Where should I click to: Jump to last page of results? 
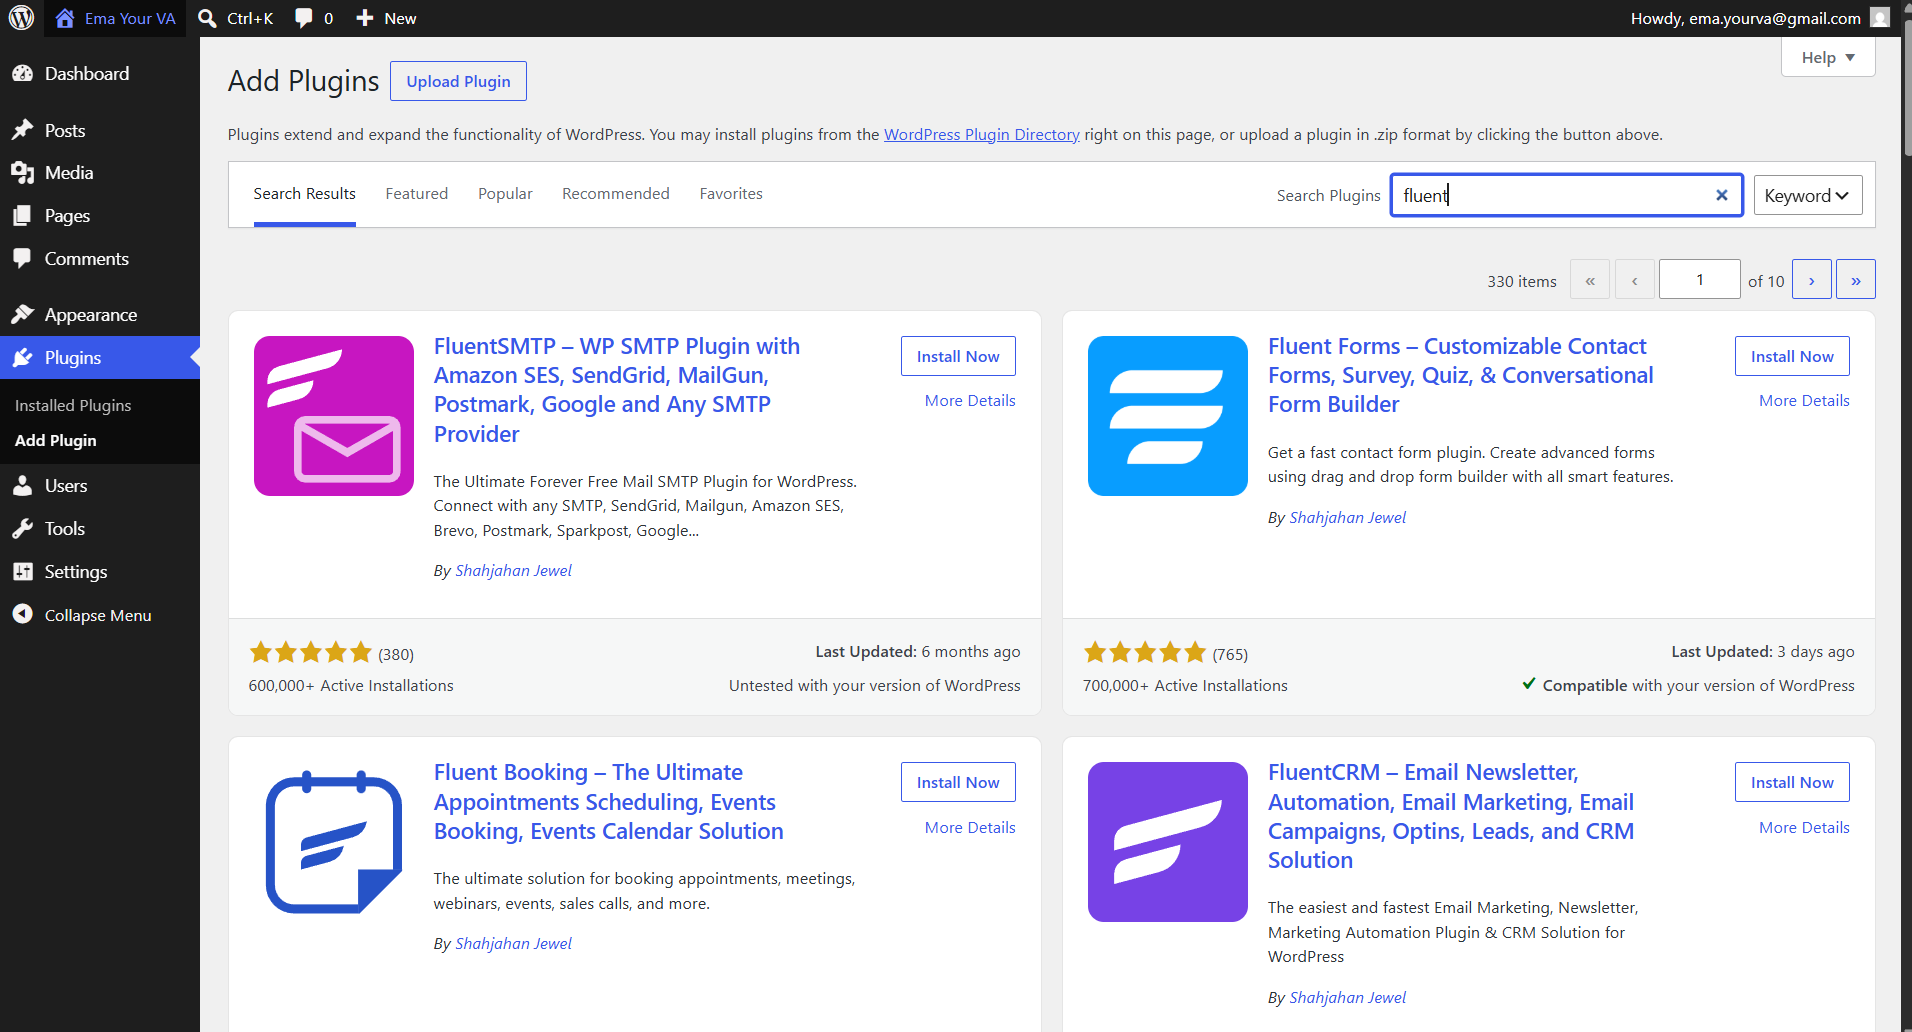click(1855, 280)
